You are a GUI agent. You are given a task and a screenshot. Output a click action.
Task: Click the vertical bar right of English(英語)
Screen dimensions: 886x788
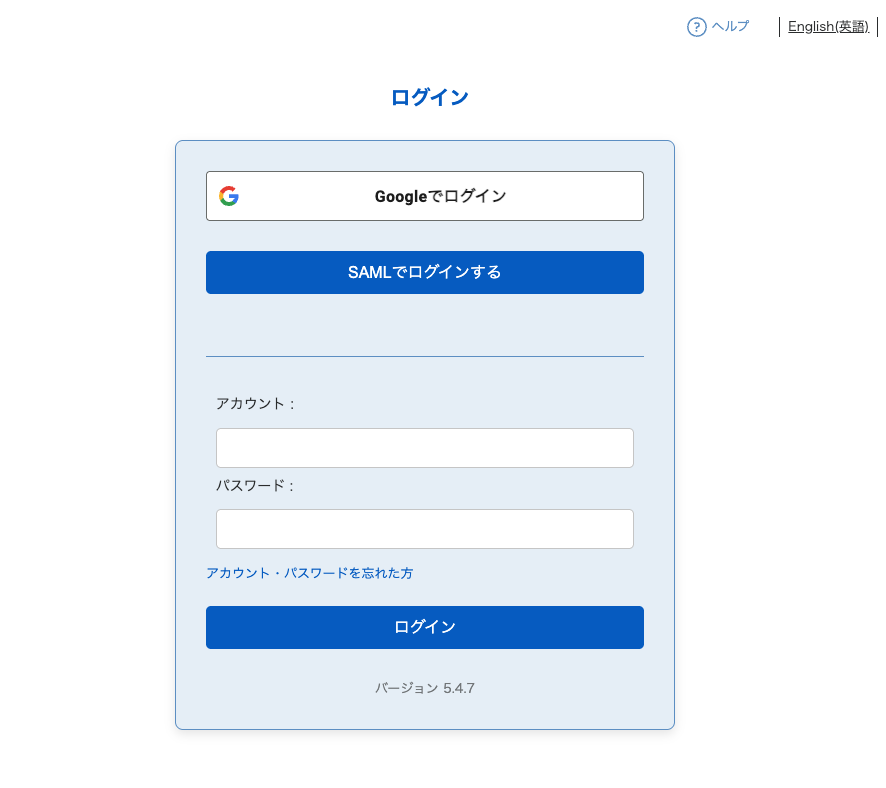coord(877,27)
